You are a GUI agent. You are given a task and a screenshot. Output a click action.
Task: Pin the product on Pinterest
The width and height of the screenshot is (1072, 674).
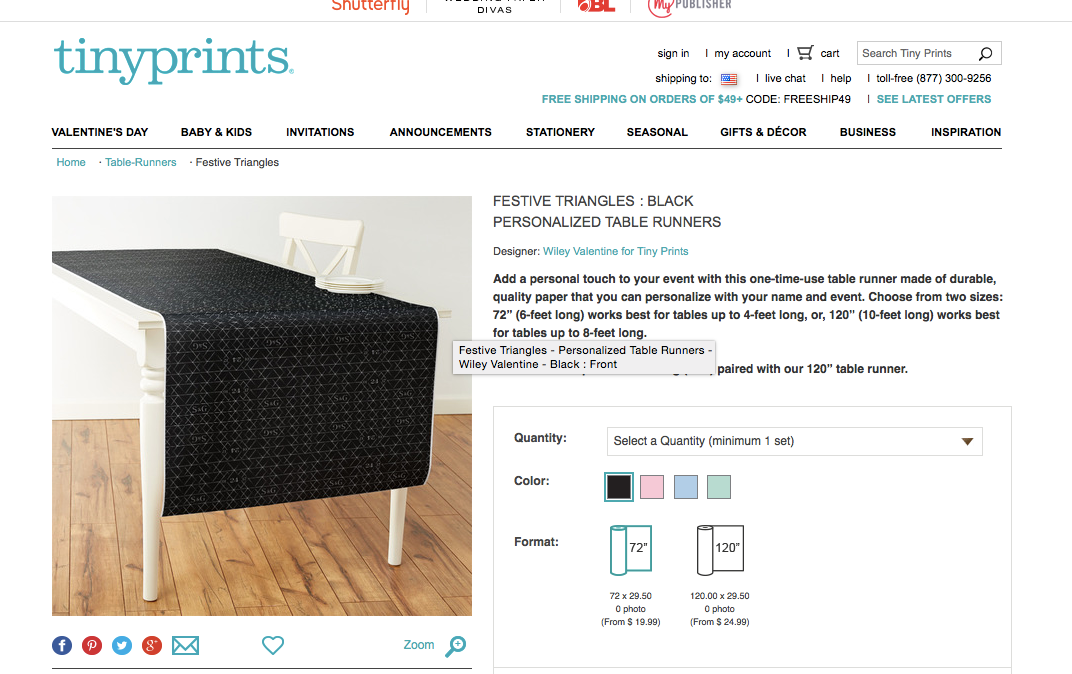92,645
